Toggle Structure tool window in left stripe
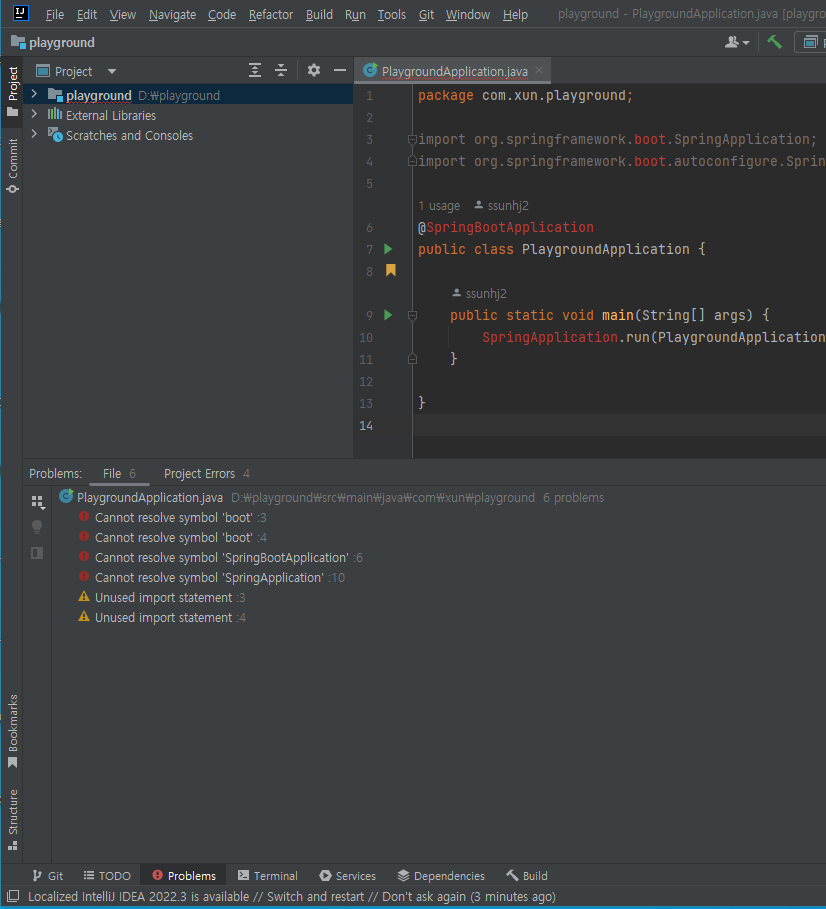Image resolution: width=826 pixels, height=909 pixels. pyautogui.click(x=13, y=819)
